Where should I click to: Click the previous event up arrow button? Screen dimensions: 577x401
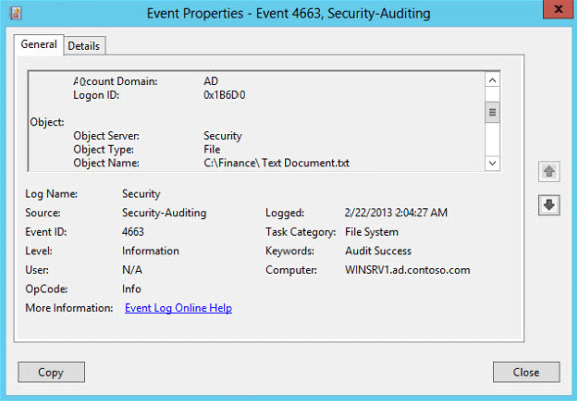(x=549, y=171)
